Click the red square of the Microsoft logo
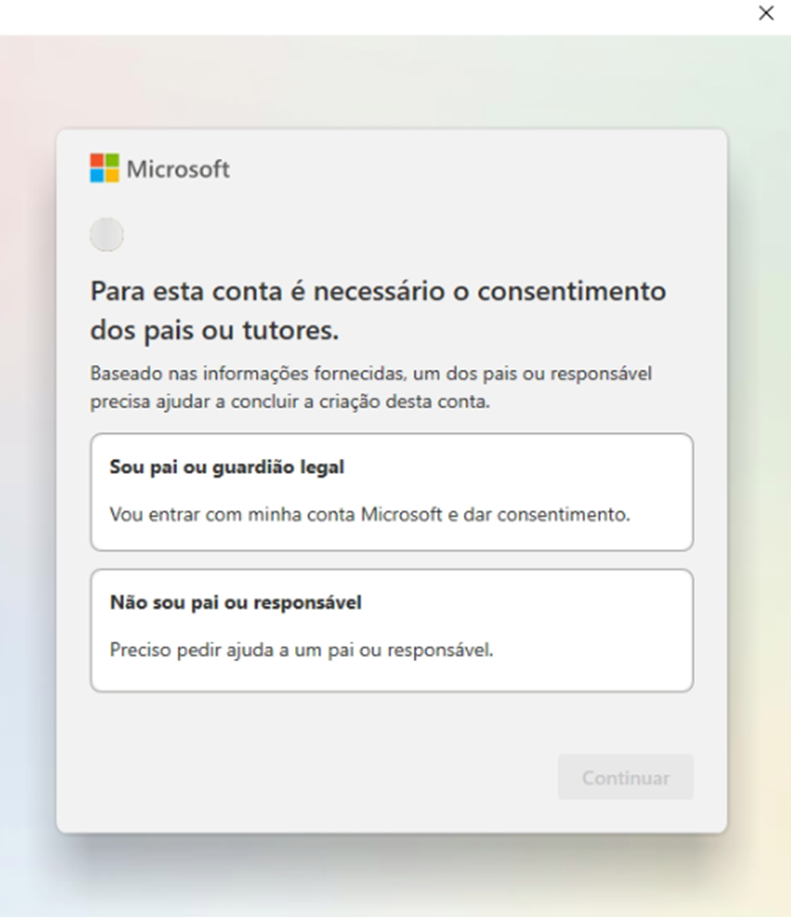The height and width of the screenshot is (917, 791). pyautogui.click(x=97, y=160)
